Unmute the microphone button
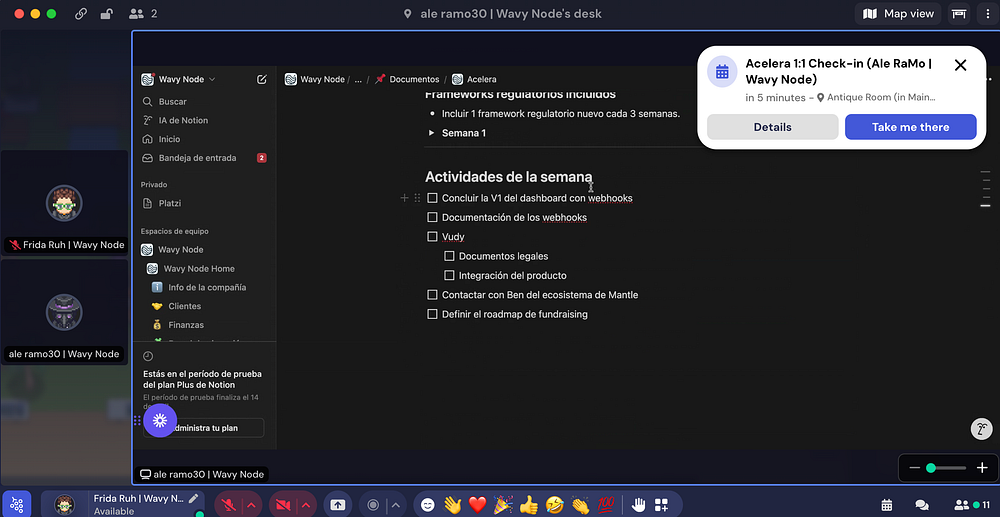The width and height of the screenshot is (1000, 517). (x=229, y=505)
